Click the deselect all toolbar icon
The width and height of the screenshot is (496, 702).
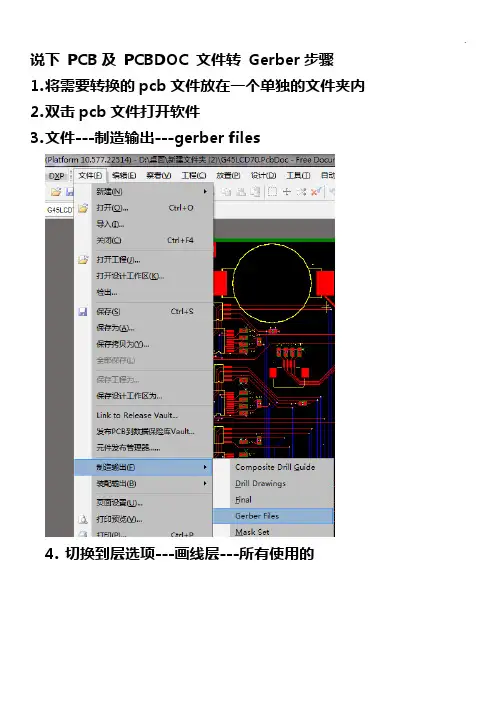pos(301,192)
